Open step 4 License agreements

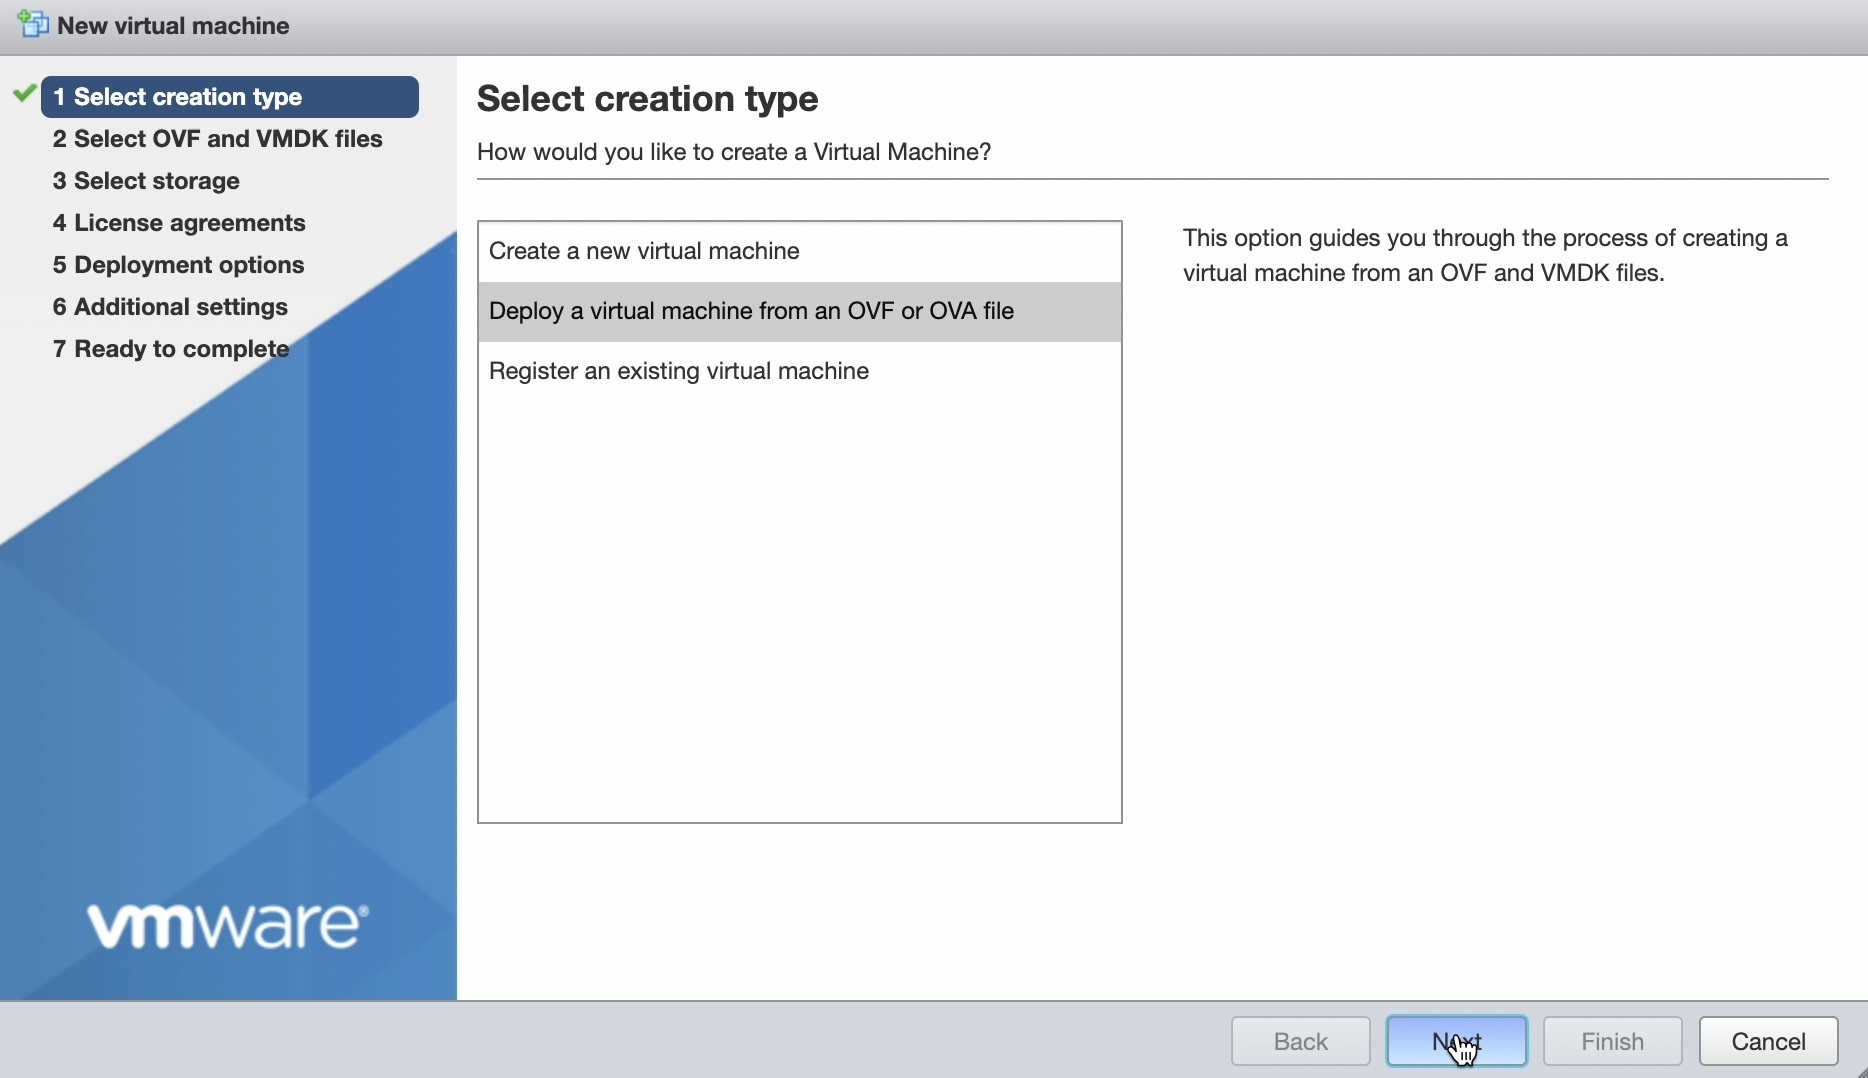point(179,223)
